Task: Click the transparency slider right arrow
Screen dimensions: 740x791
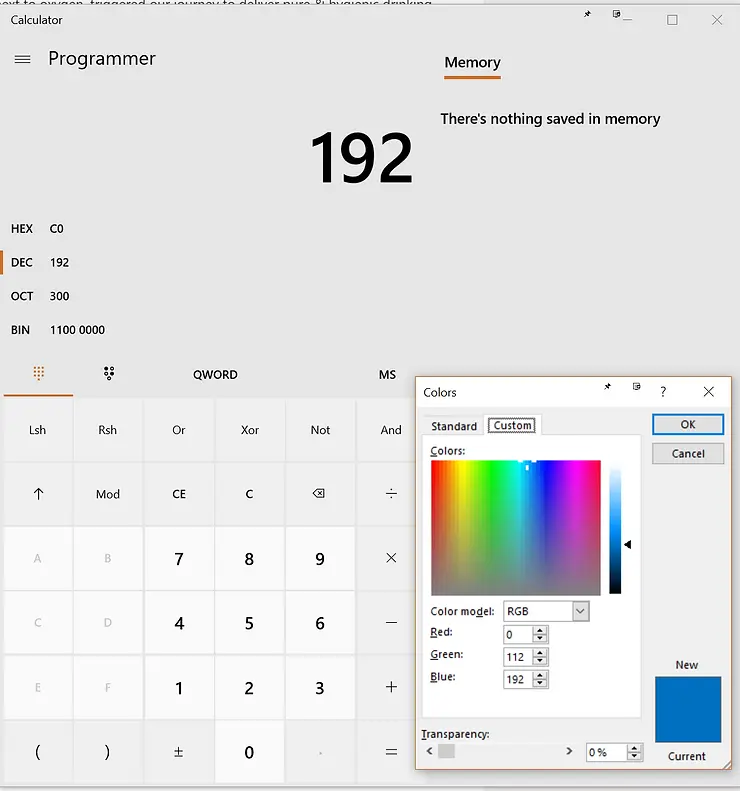Action: pyautogui.click(x=569, y=751)
